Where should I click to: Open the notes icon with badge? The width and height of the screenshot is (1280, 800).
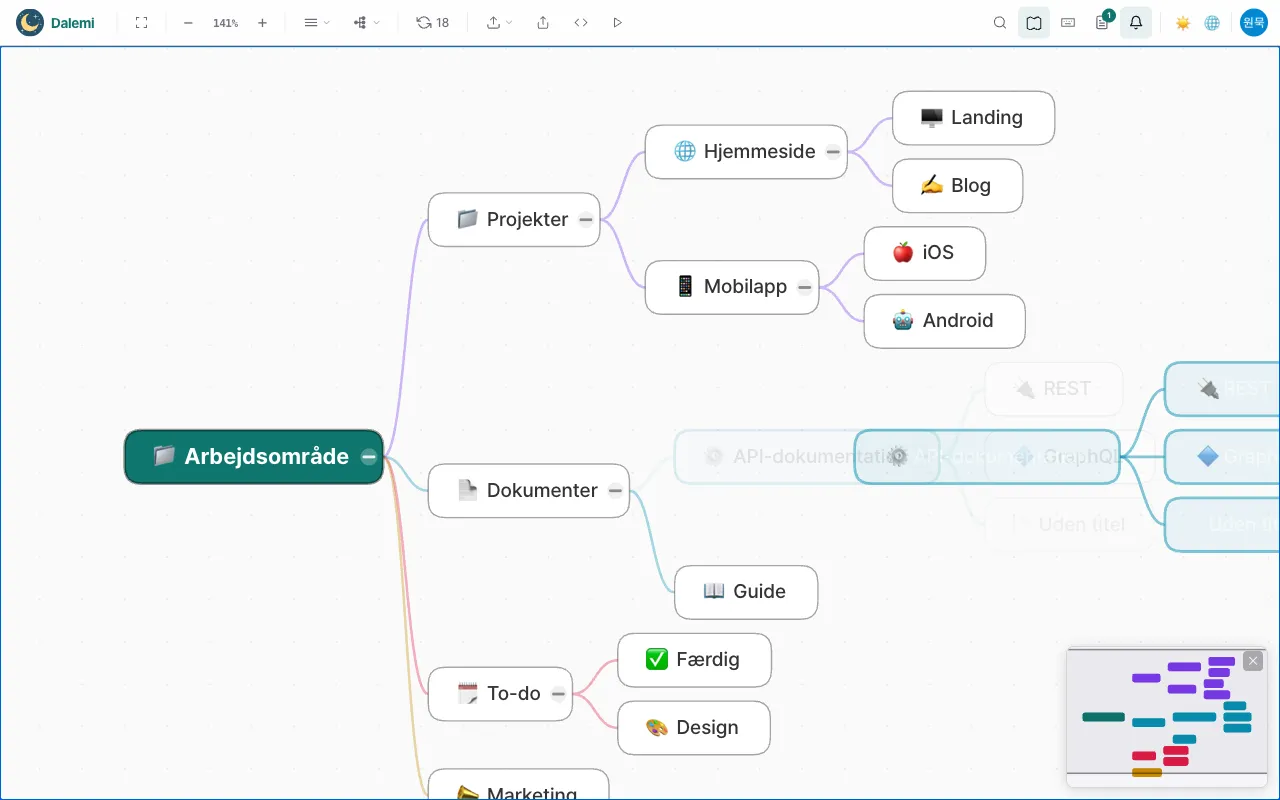[1102, 22]
